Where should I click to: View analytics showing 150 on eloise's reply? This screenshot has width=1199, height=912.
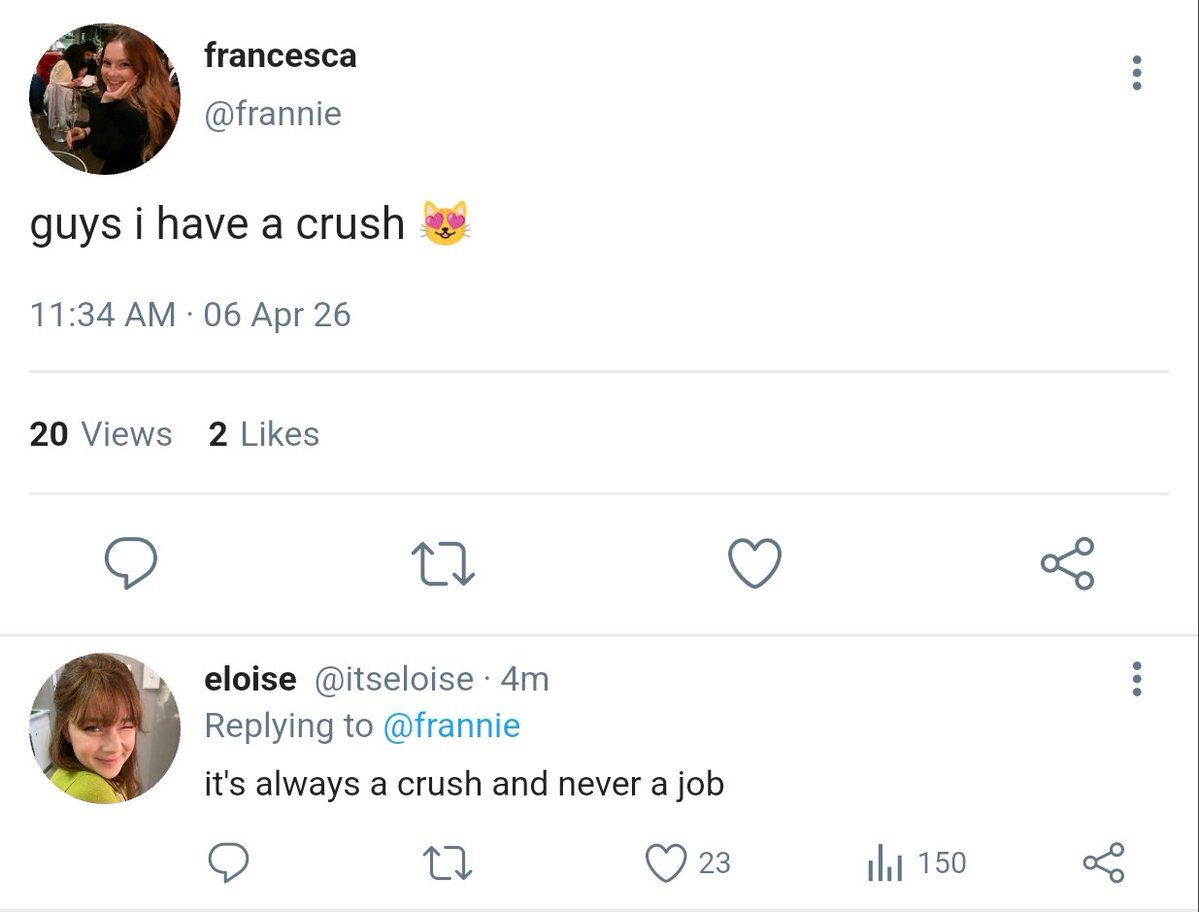click(916, 862)
